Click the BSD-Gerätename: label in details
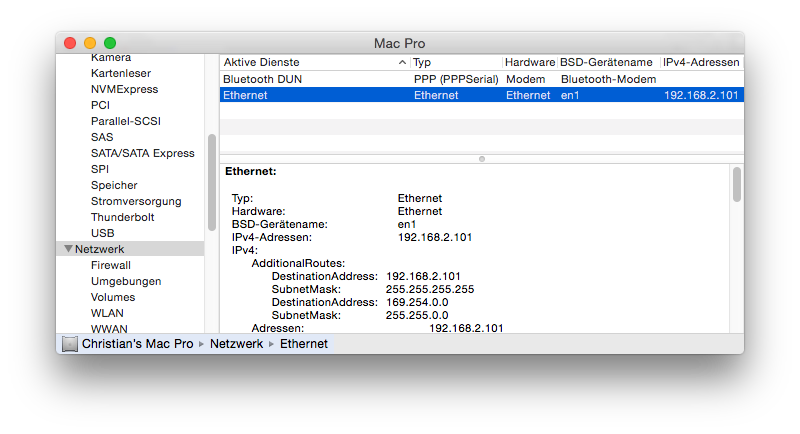Image resolution: width=800 pixels, height=434 pixels. tap(280, 224)
